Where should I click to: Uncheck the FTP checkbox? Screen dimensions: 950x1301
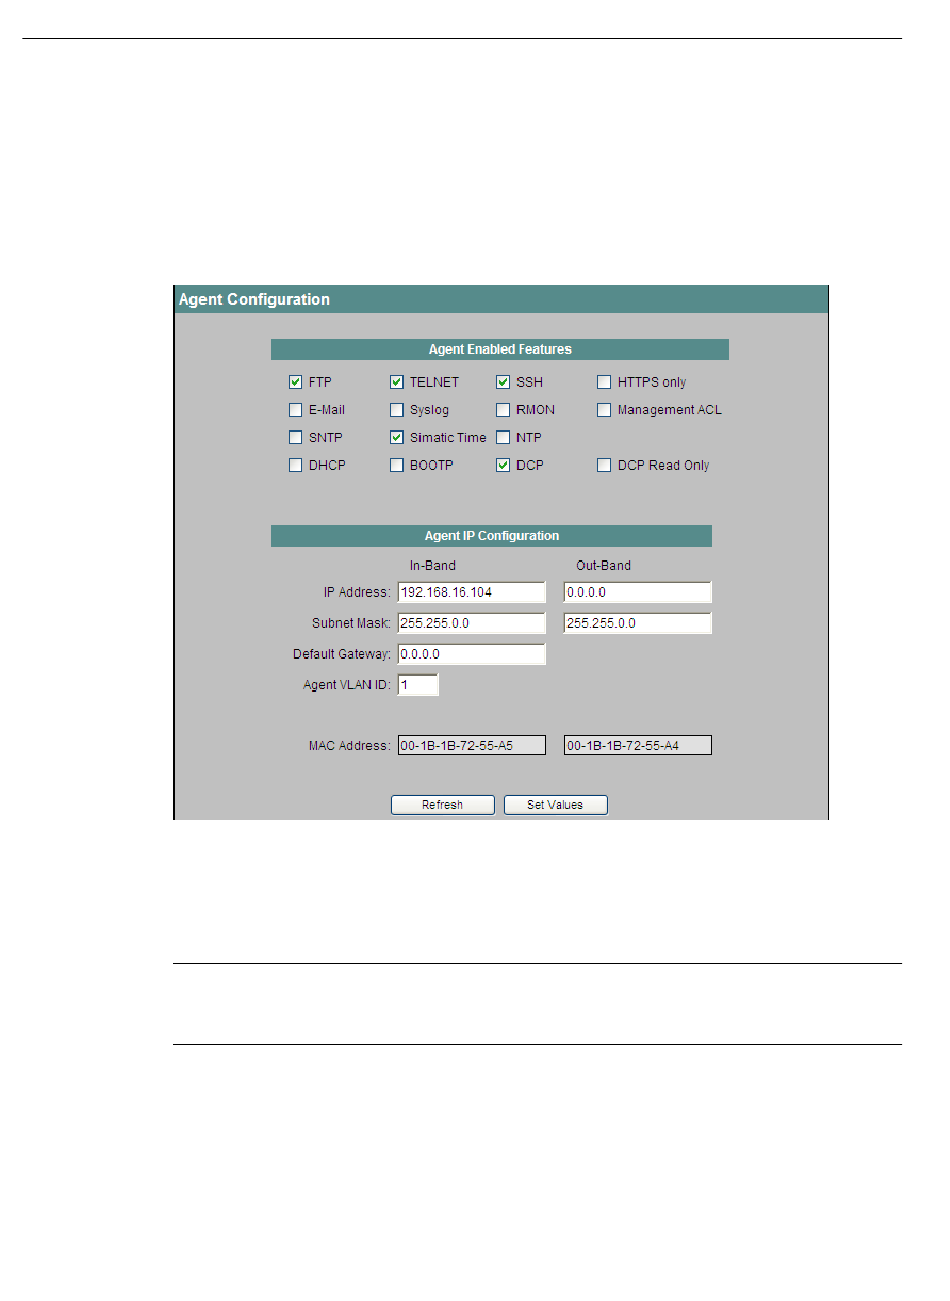pos(296,382)
